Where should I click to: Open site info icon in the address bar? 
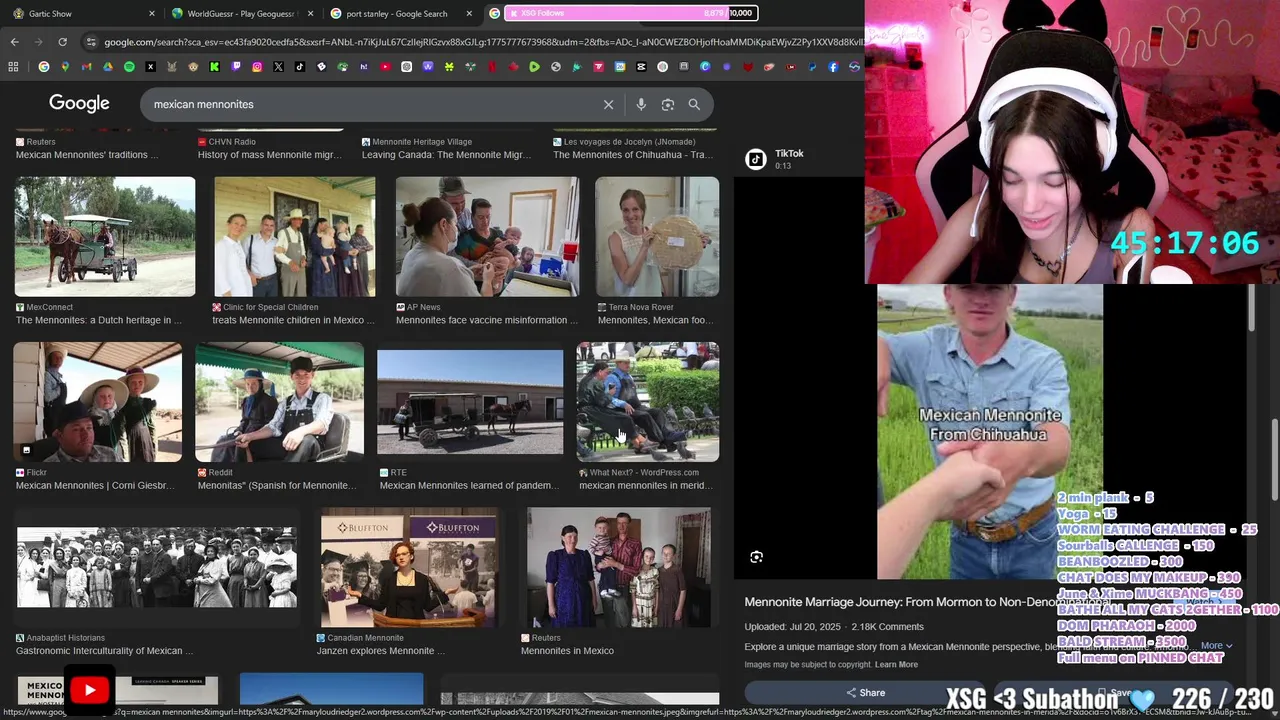pos(91,42)
